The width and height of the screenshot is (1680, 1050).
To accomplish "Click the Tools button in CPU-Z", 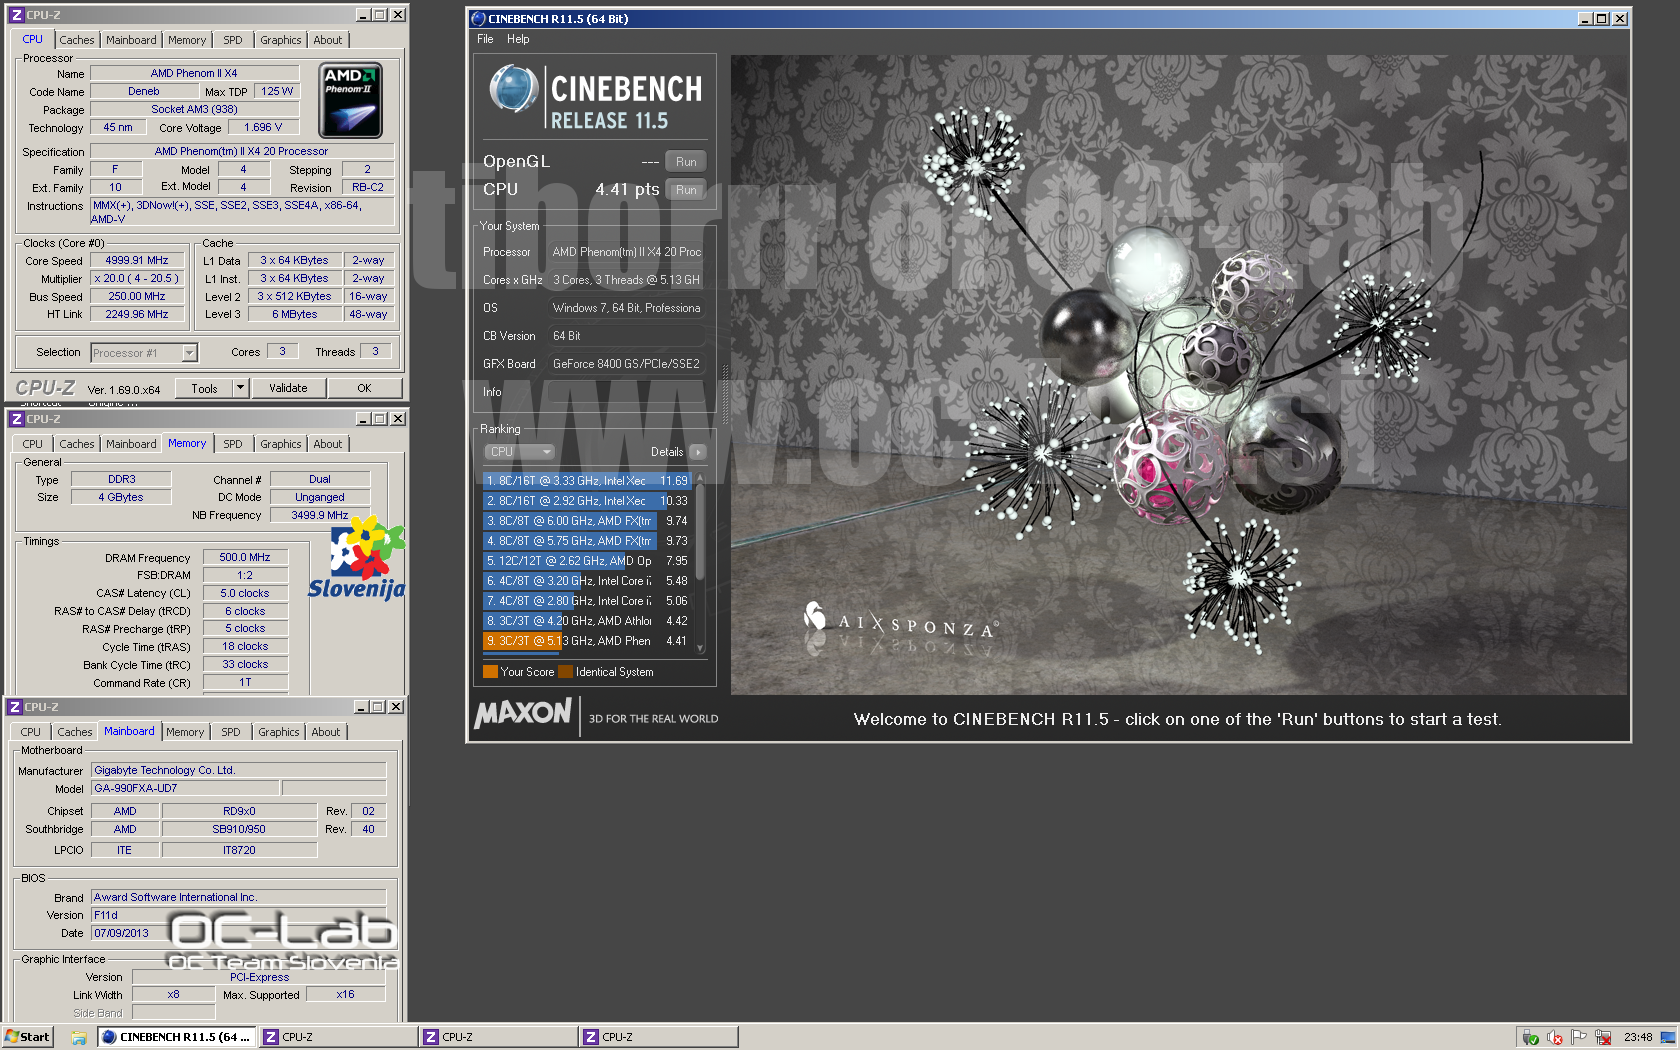I will (x=204, y=388).
